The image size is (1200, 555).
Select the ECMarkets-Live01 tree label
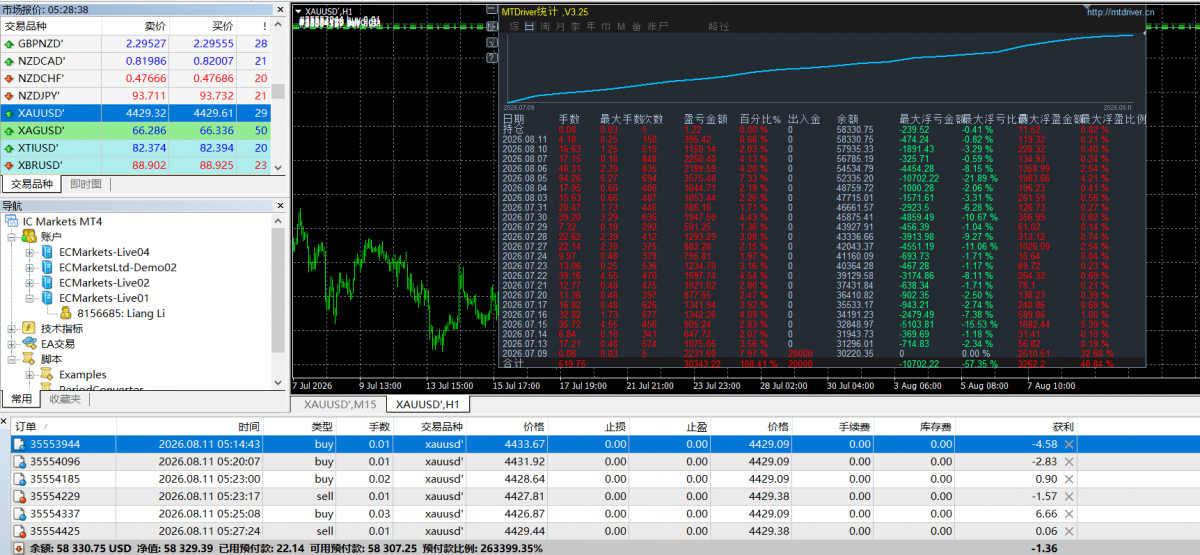click(104, 298)
